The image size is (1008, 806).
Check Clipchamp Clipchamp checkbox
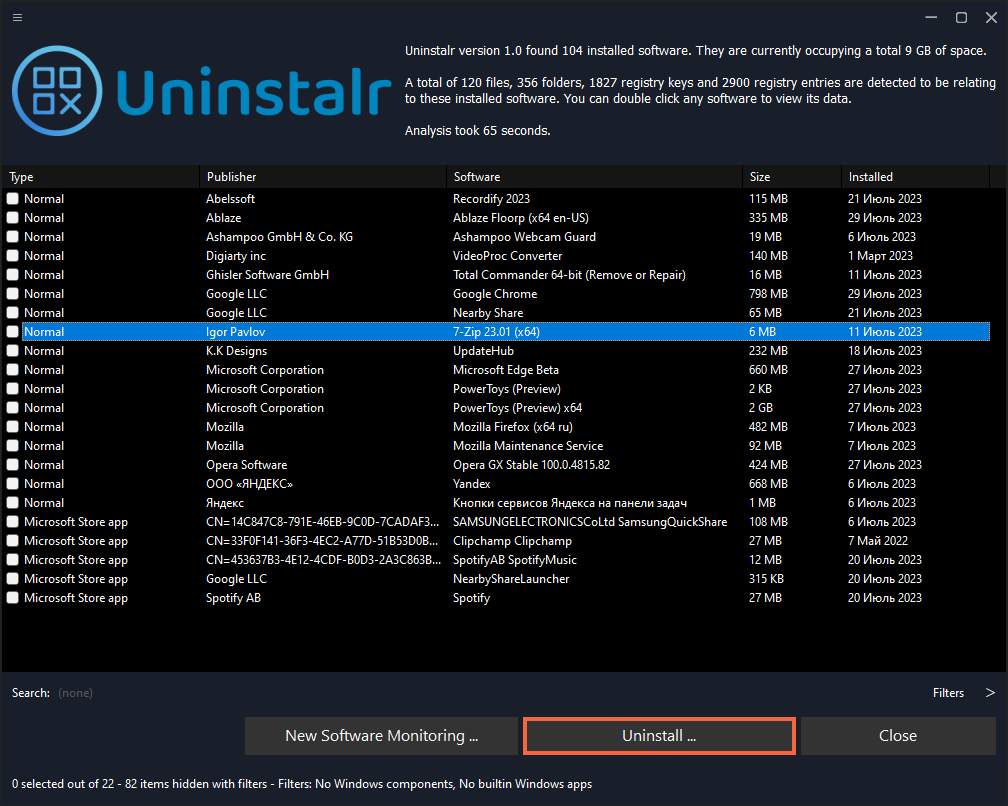(12, 541)
